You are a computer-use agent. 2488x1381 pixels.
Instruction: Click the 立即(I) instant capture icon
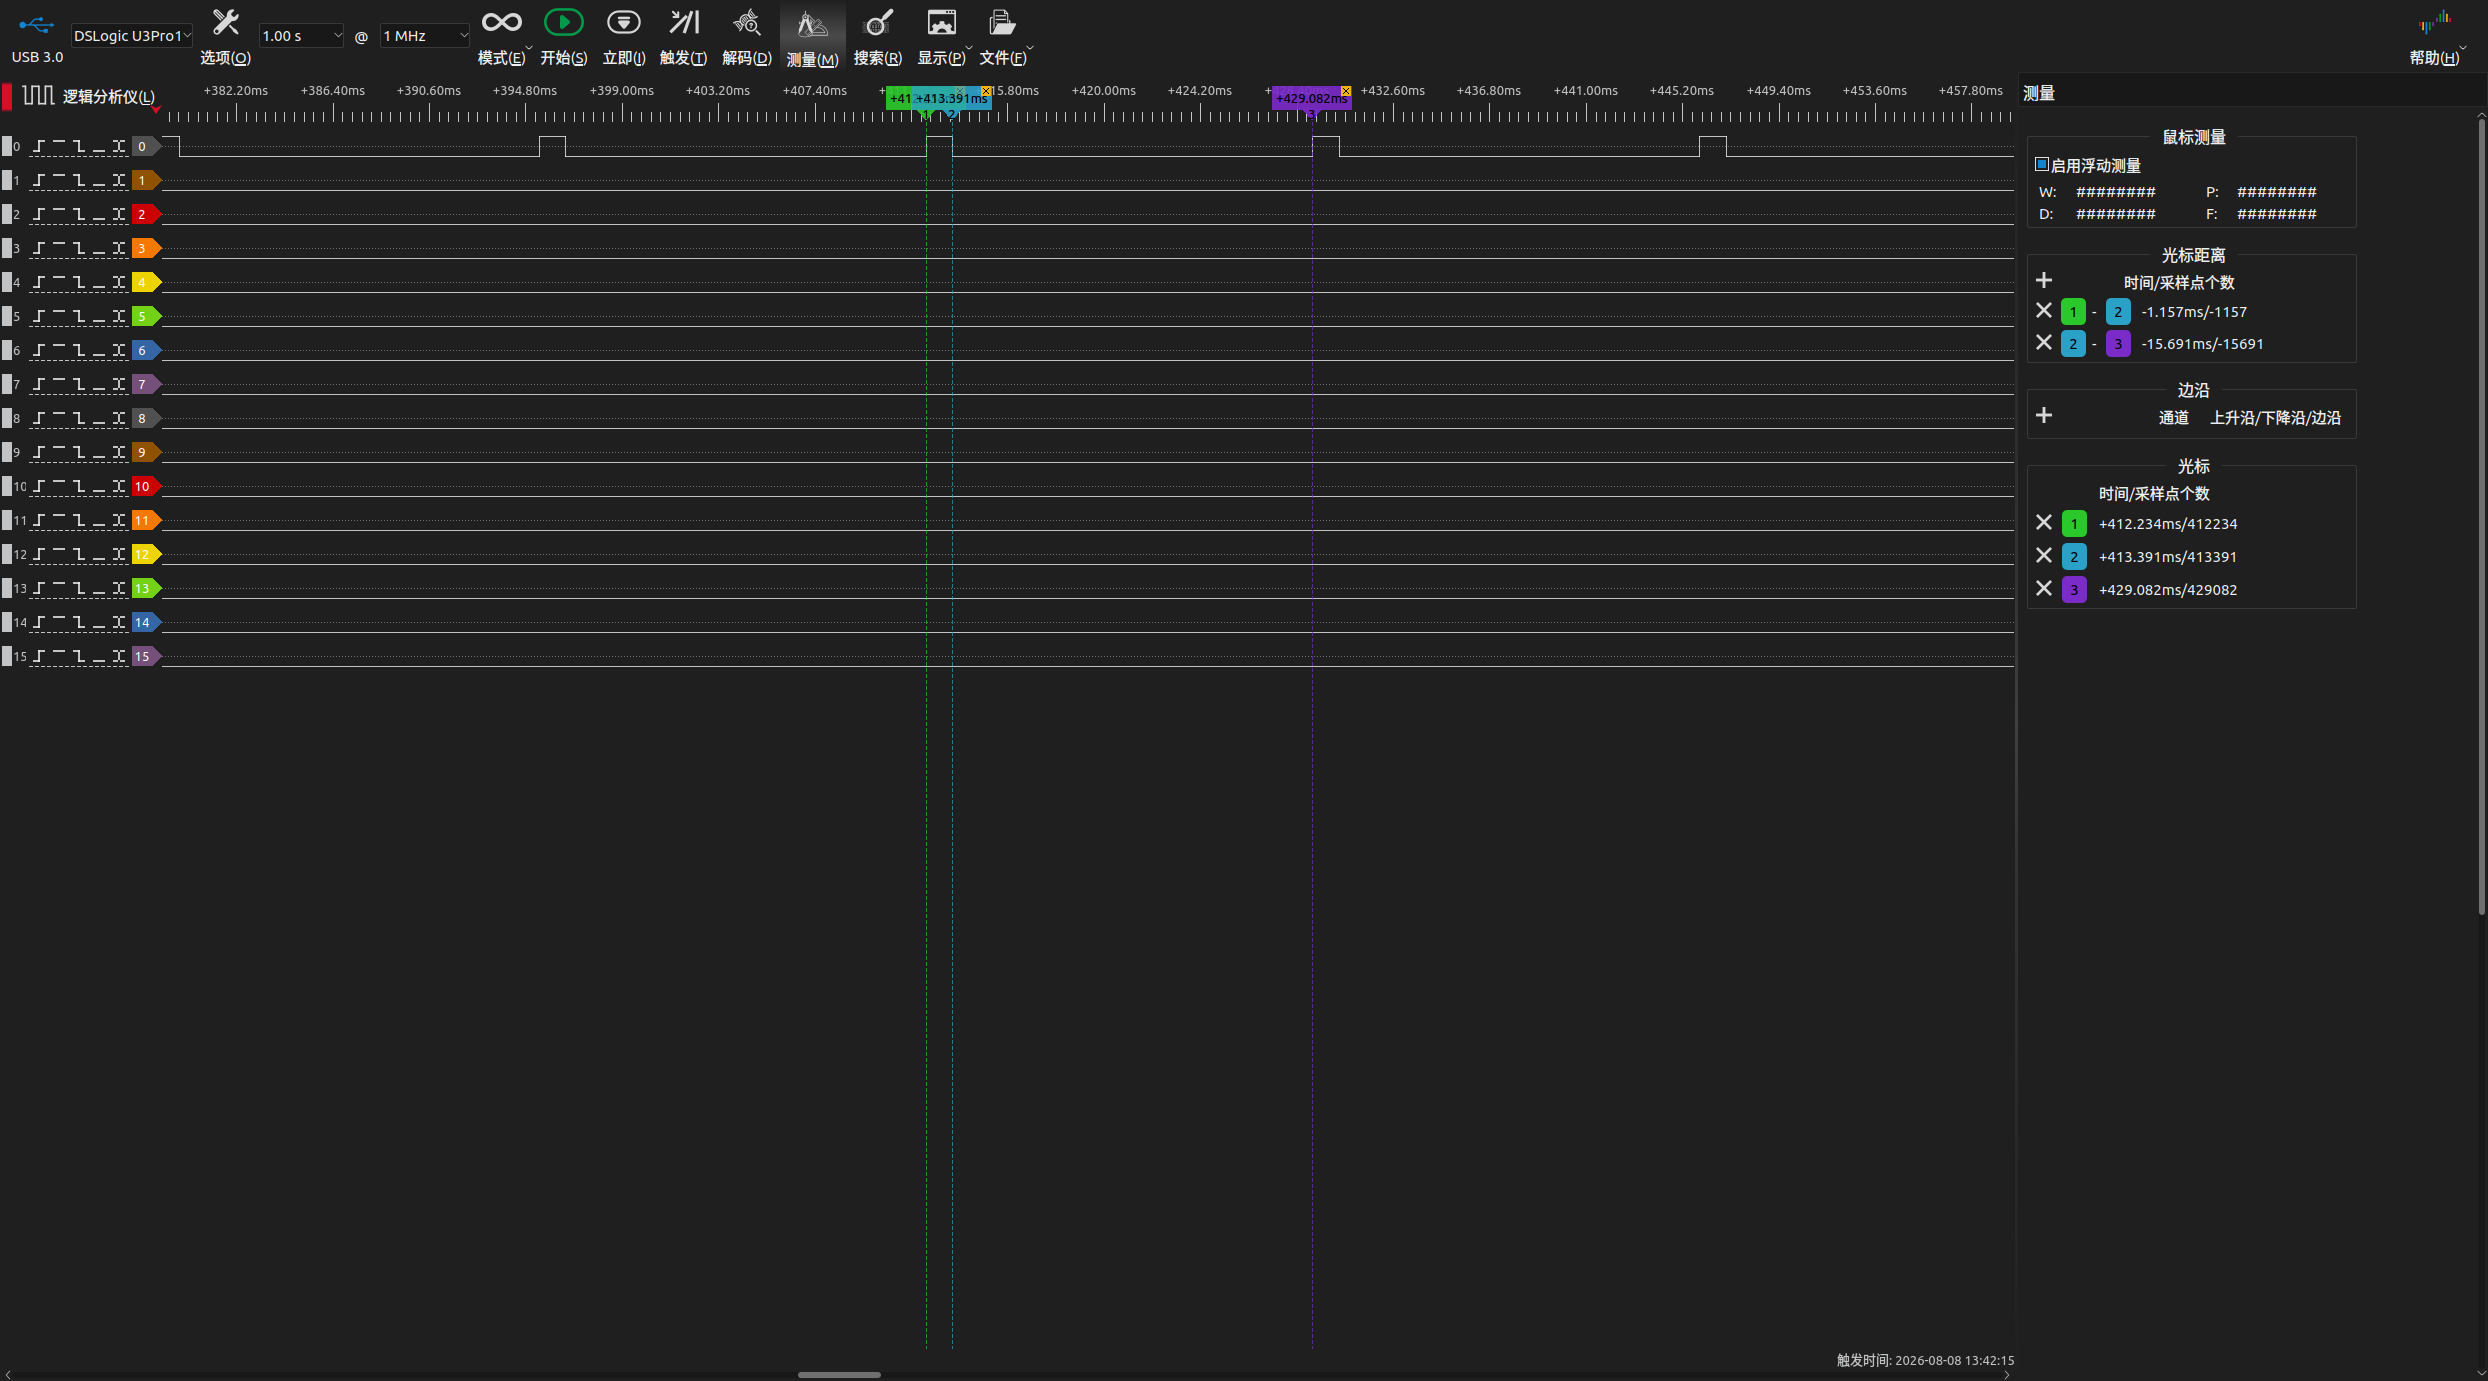coord(623,23)
